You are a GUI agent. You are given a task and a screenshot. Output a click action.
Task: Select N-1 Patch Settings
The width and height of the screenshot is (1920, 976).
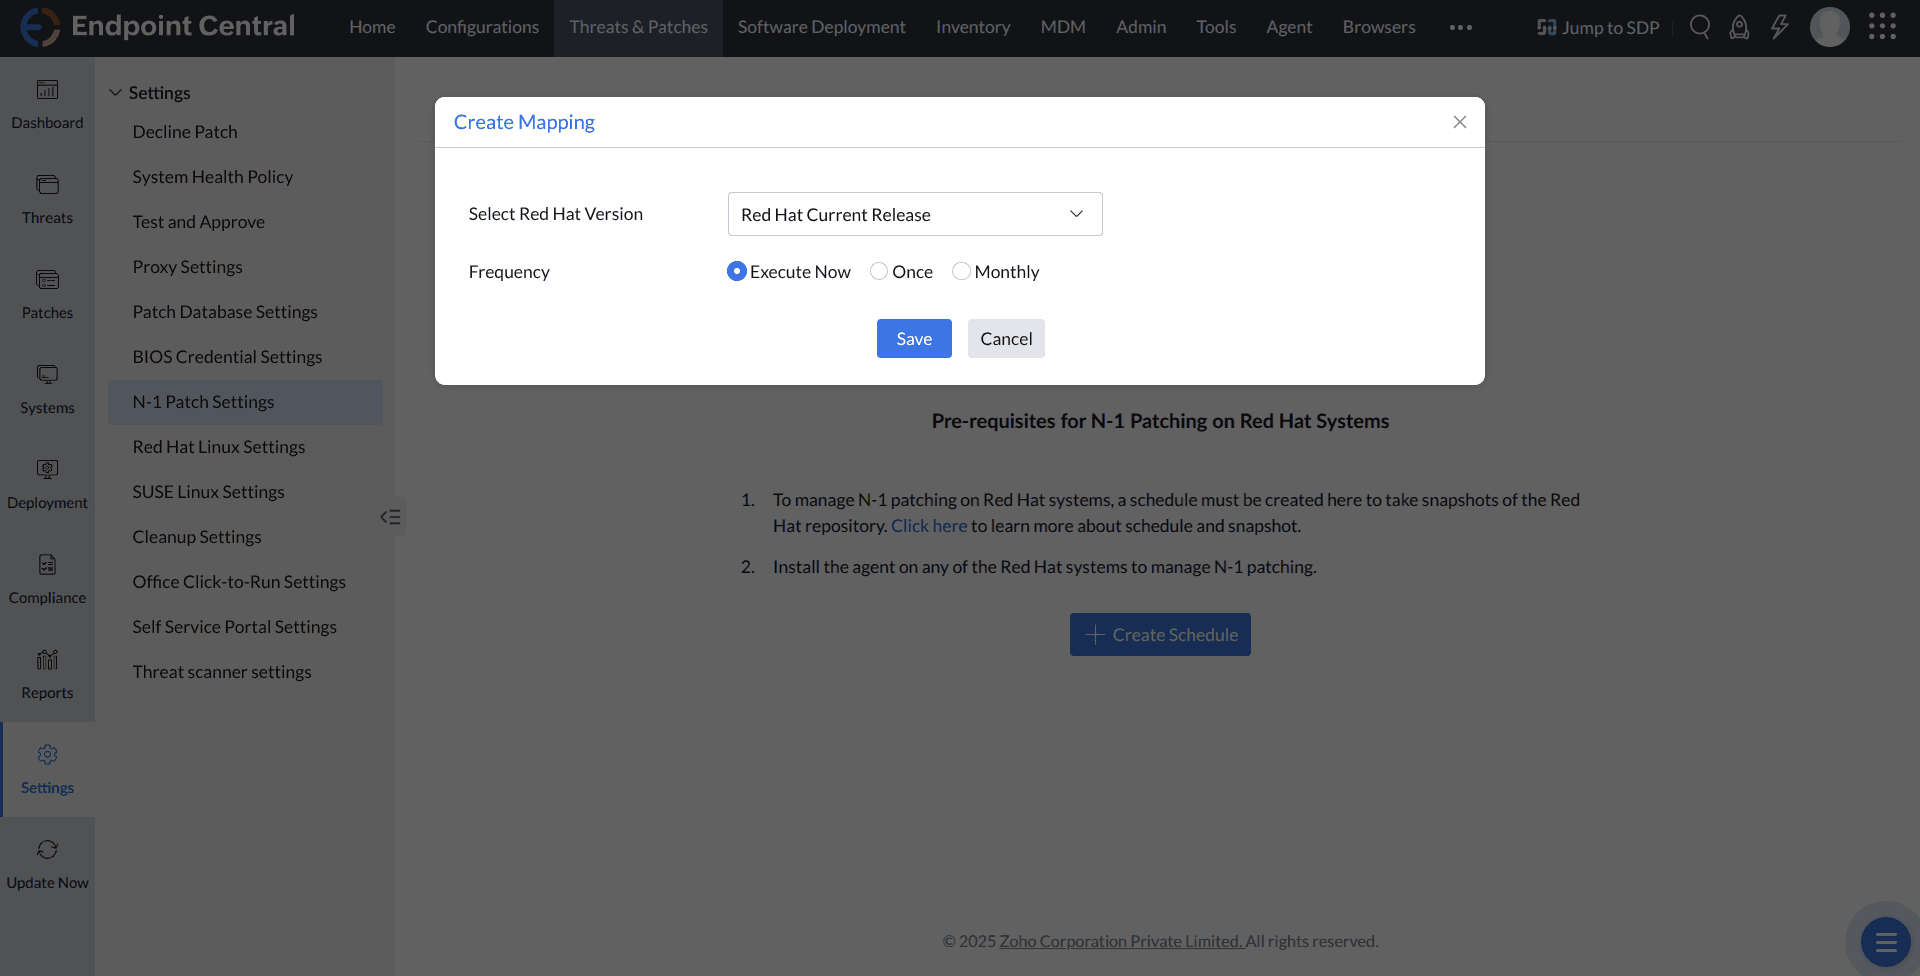tap(245, 402)
